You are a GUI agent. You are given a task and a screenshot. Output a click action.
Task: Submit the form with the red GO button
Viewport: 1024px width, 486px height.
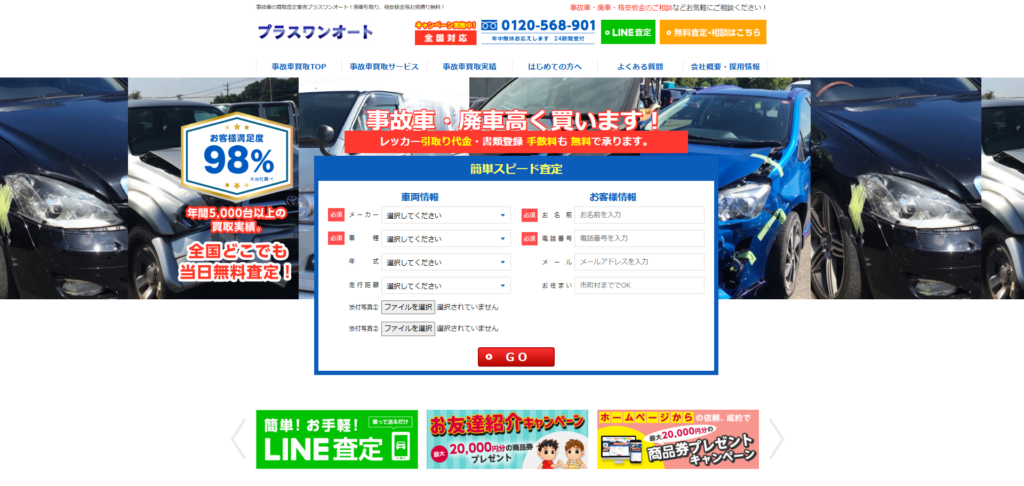516,357
